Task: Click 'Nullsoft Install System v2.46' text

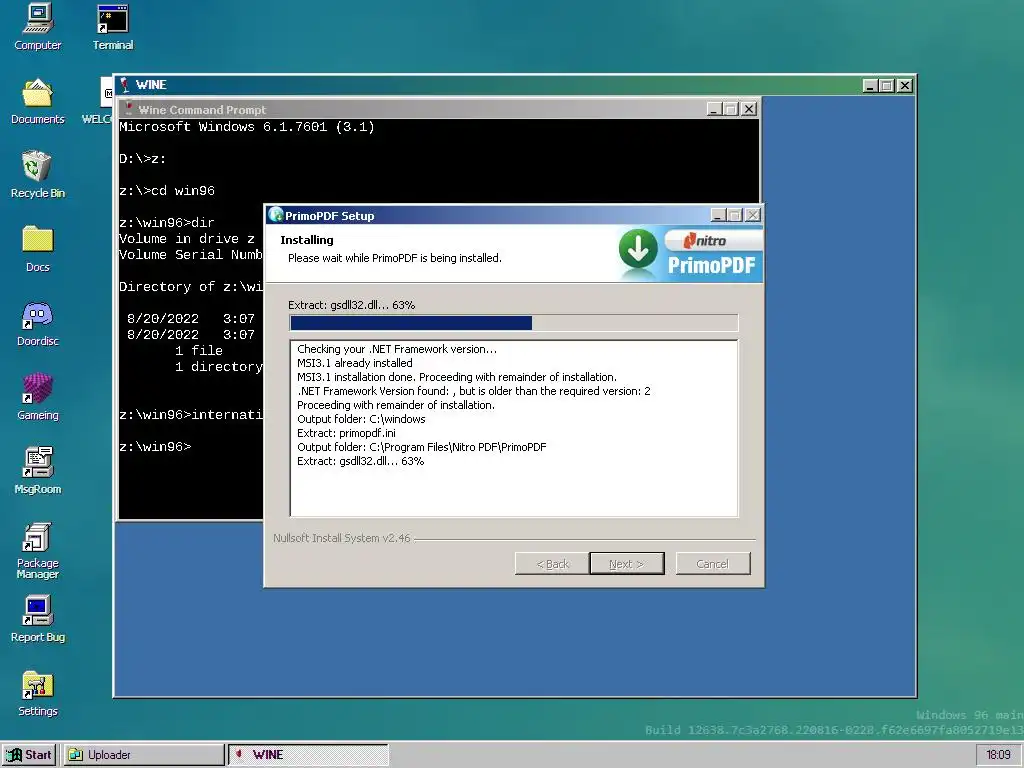Action: (342, 538)
